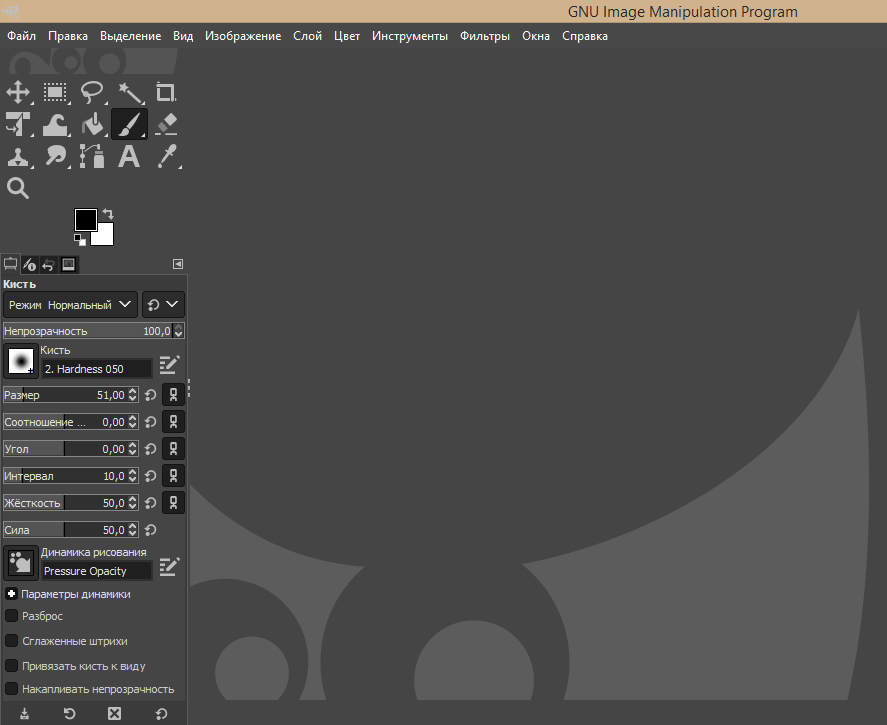Link Размер to brush native size
The width and height of the screenshot is (887, 725).
click(x=174, y=395)
